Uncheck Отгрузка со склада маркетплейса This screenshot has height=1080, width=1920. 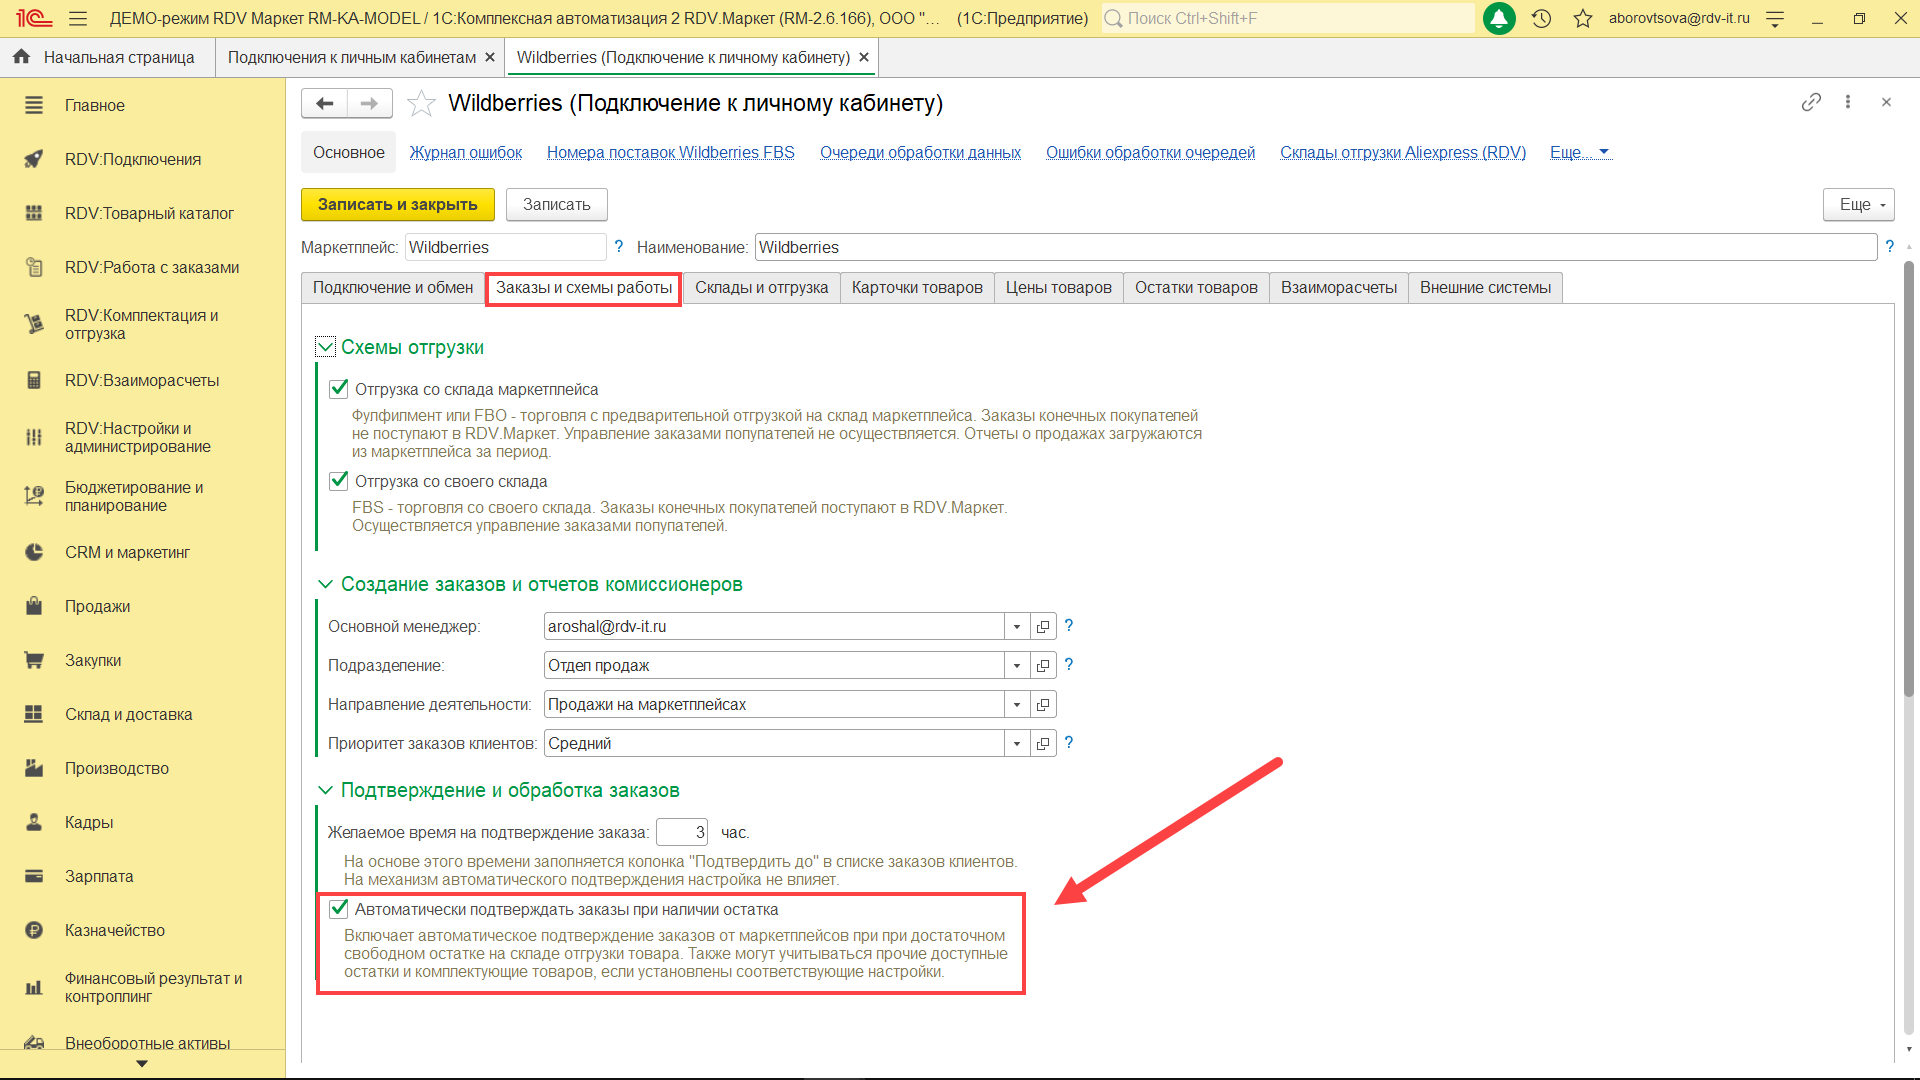339,389
